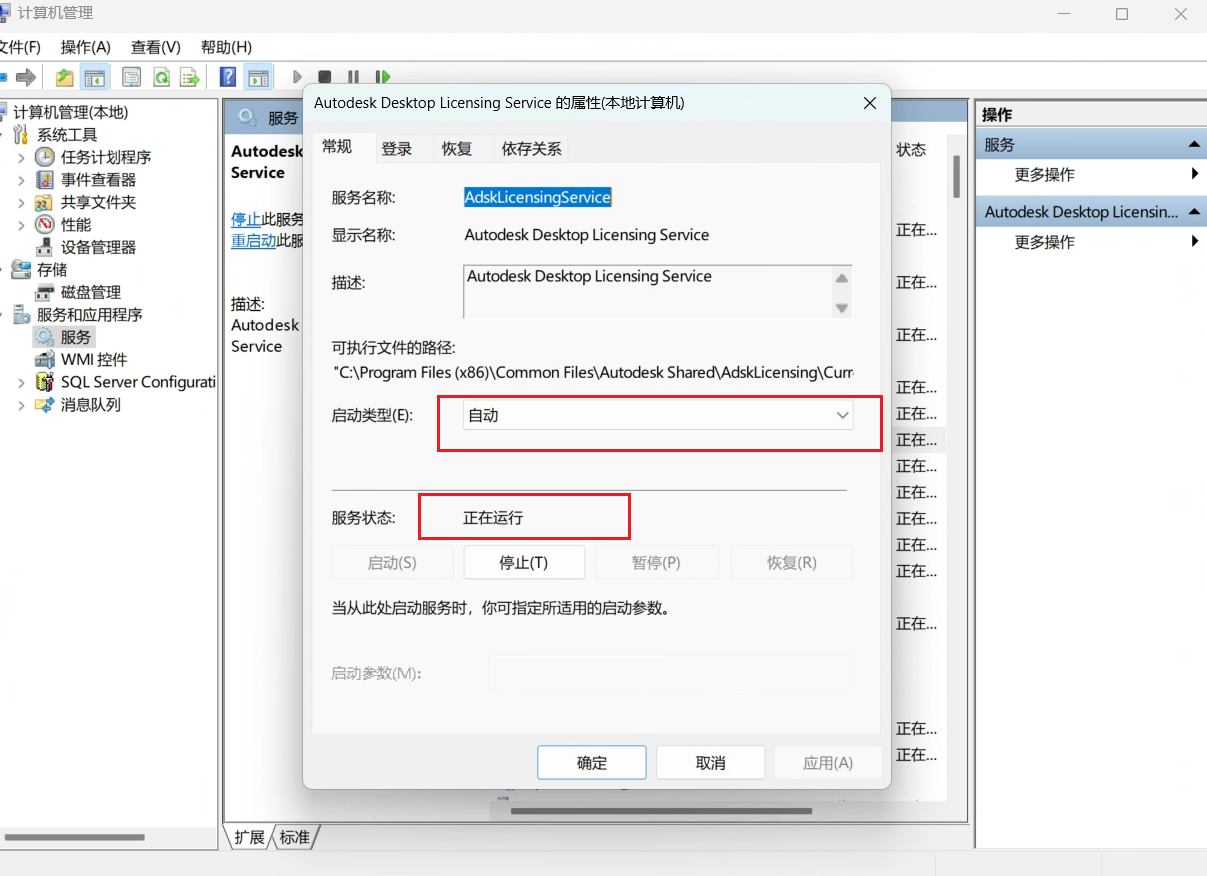1207x876 pixels.
Task: Open 更多操作 under the 服务 actions section
Action: 1045,175
